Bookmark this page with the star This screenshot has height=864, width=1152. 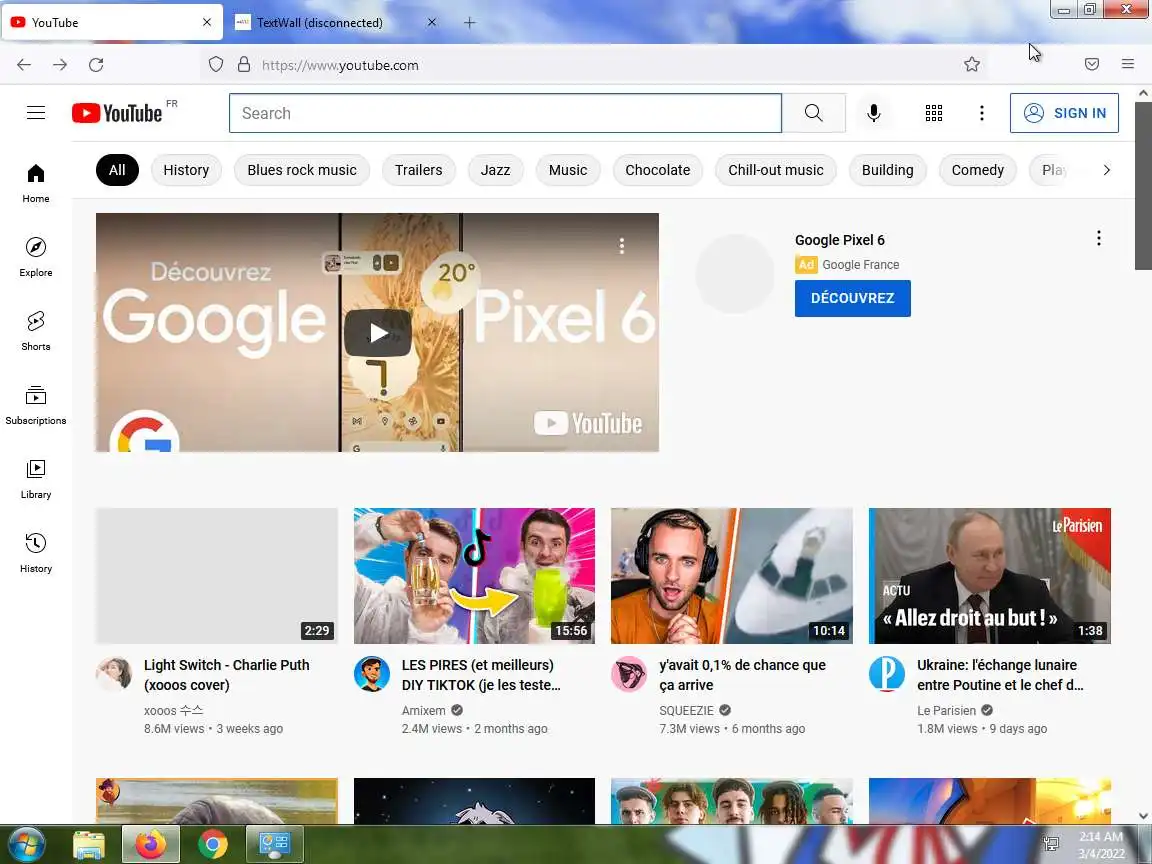[x=972, y=65]
